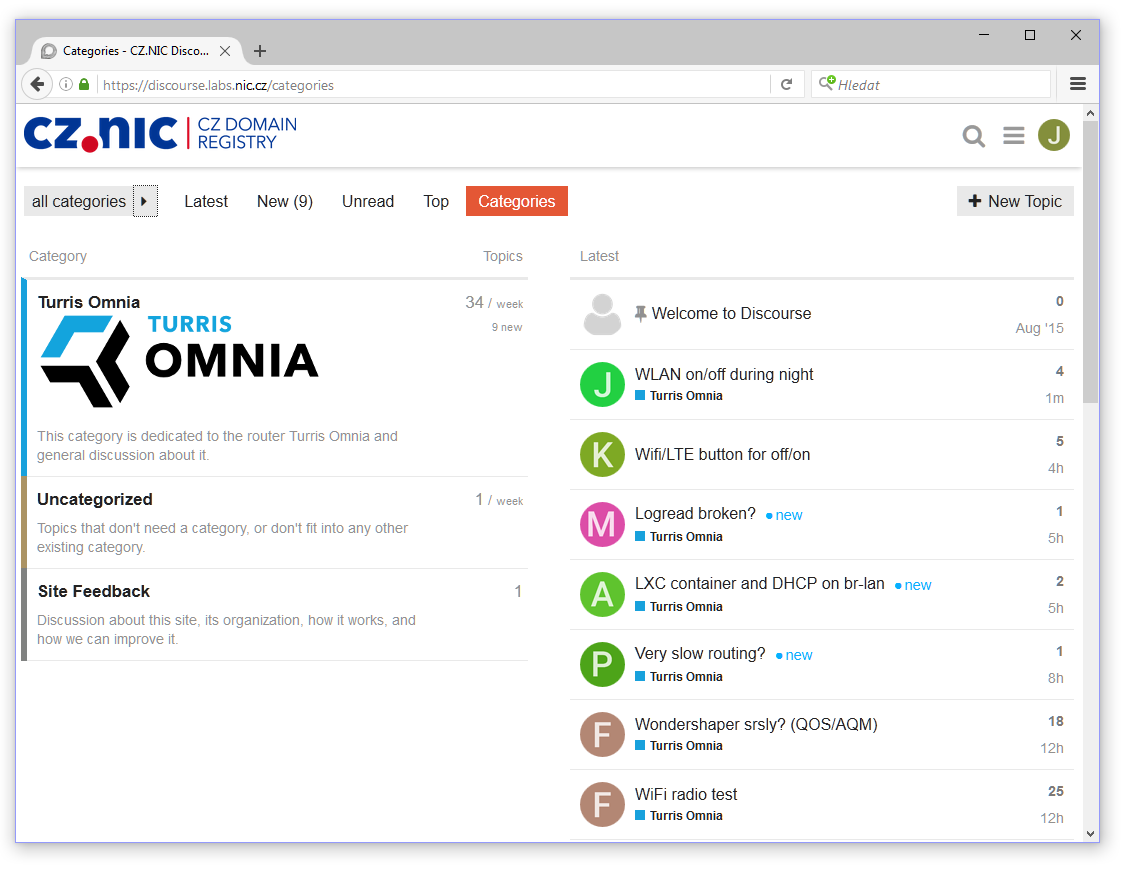Expand the all categories dropdown arrow
1134x870 pixels.
[145, 201]
